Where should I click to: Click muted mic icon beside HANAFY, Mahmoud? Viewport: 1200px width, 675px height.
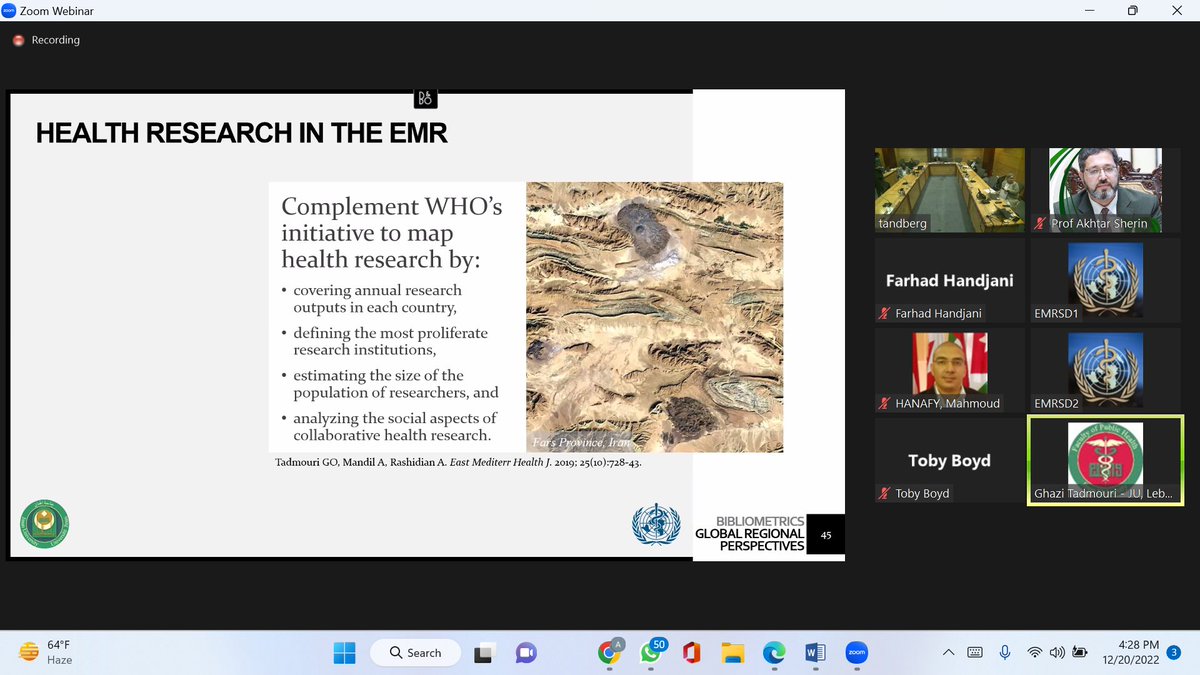pos(884,404)
